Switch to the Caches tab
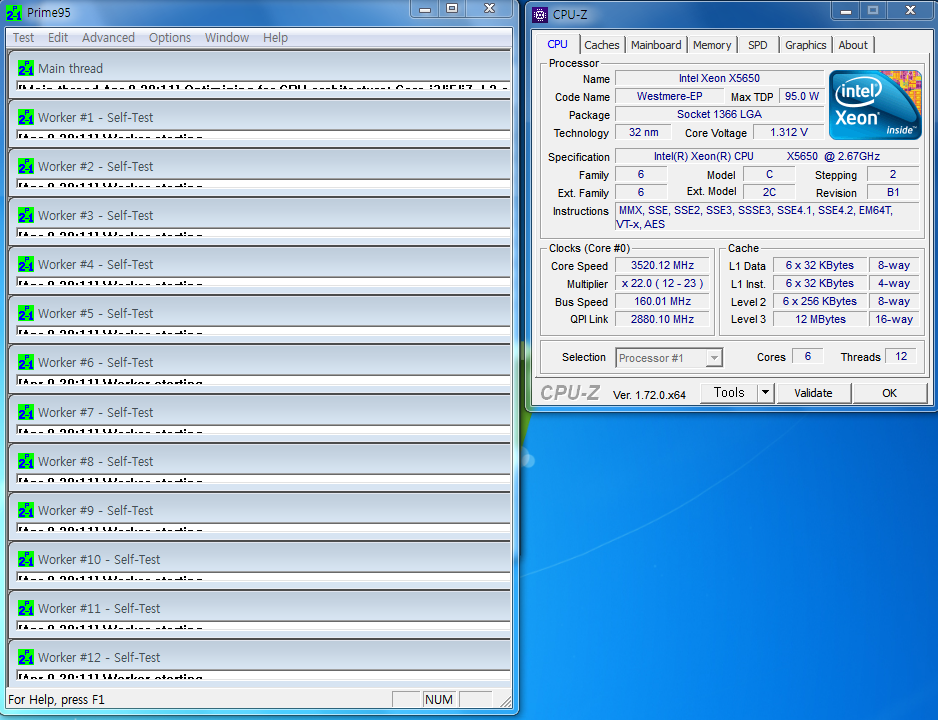938x720 pixels. coord(602,45)
